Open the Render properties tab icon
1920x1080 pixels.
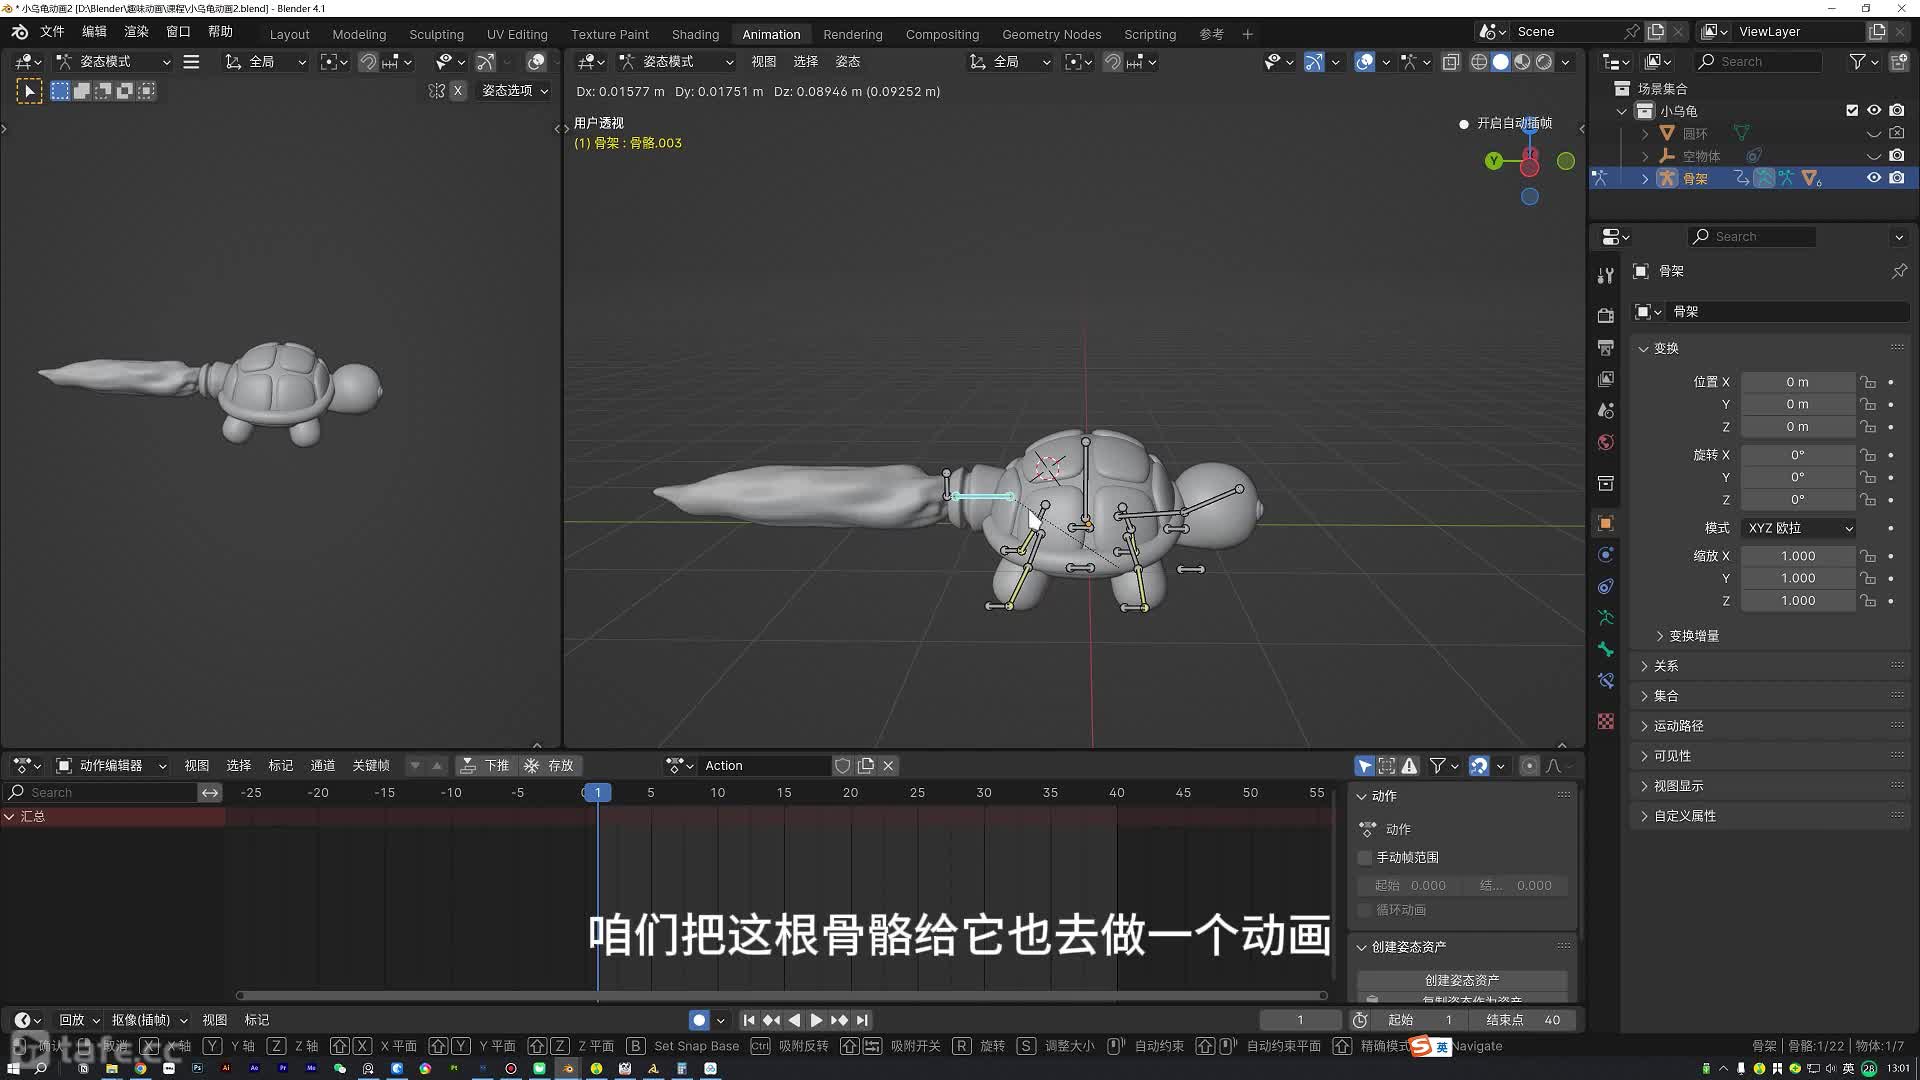(x=1606, y=316)
